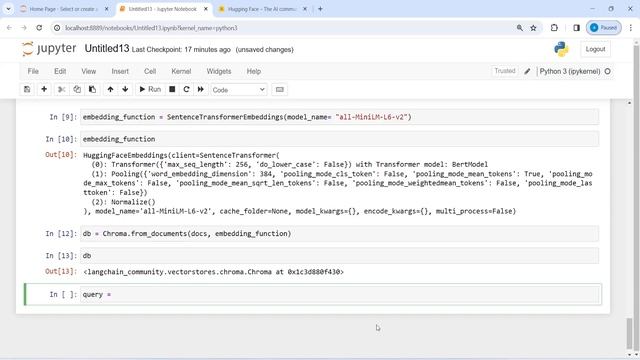Open the zoom magnifier icon in address bar

pyautogui.click(x=520, y=28)
